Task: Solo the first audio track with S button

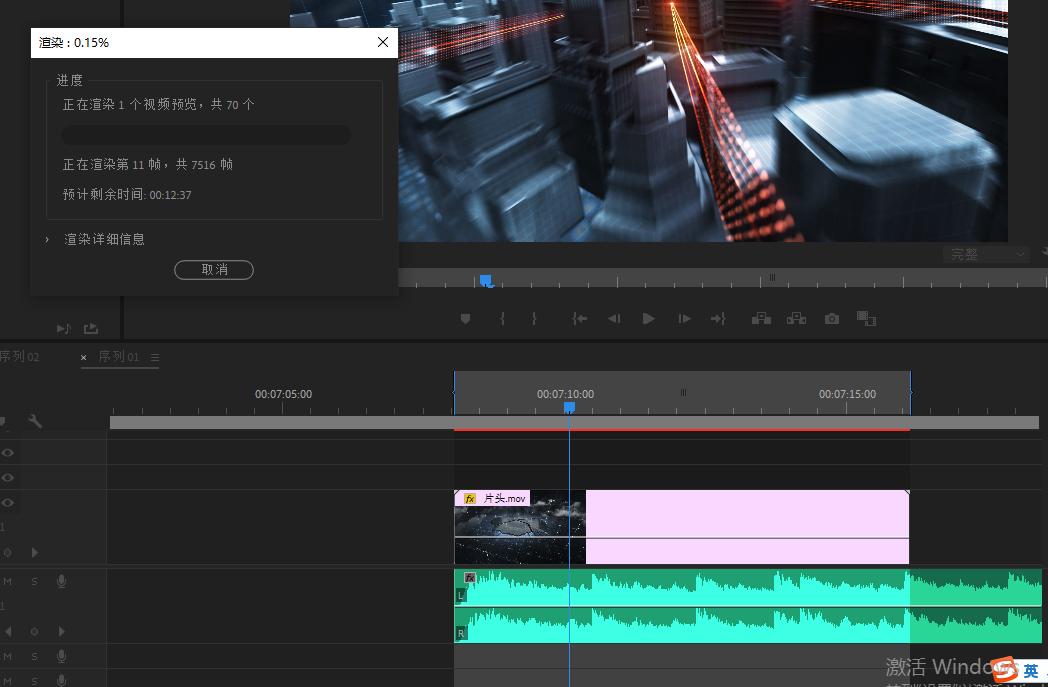Action: (34, 581)
